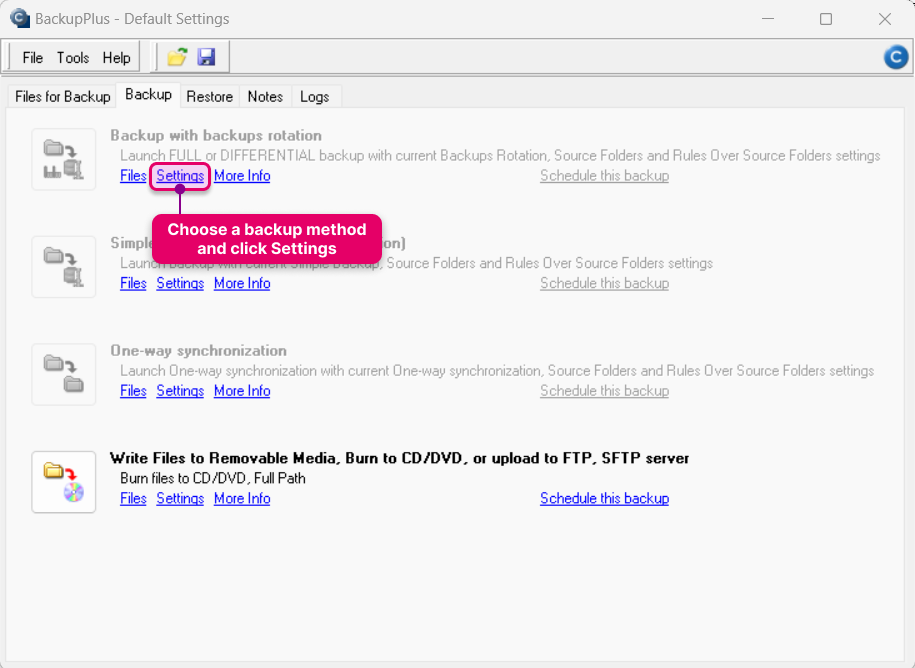Viewport: 915px width, 668px height.
Task: Open More Info under One-way synchronization
Action: click(x=242, y=391)
